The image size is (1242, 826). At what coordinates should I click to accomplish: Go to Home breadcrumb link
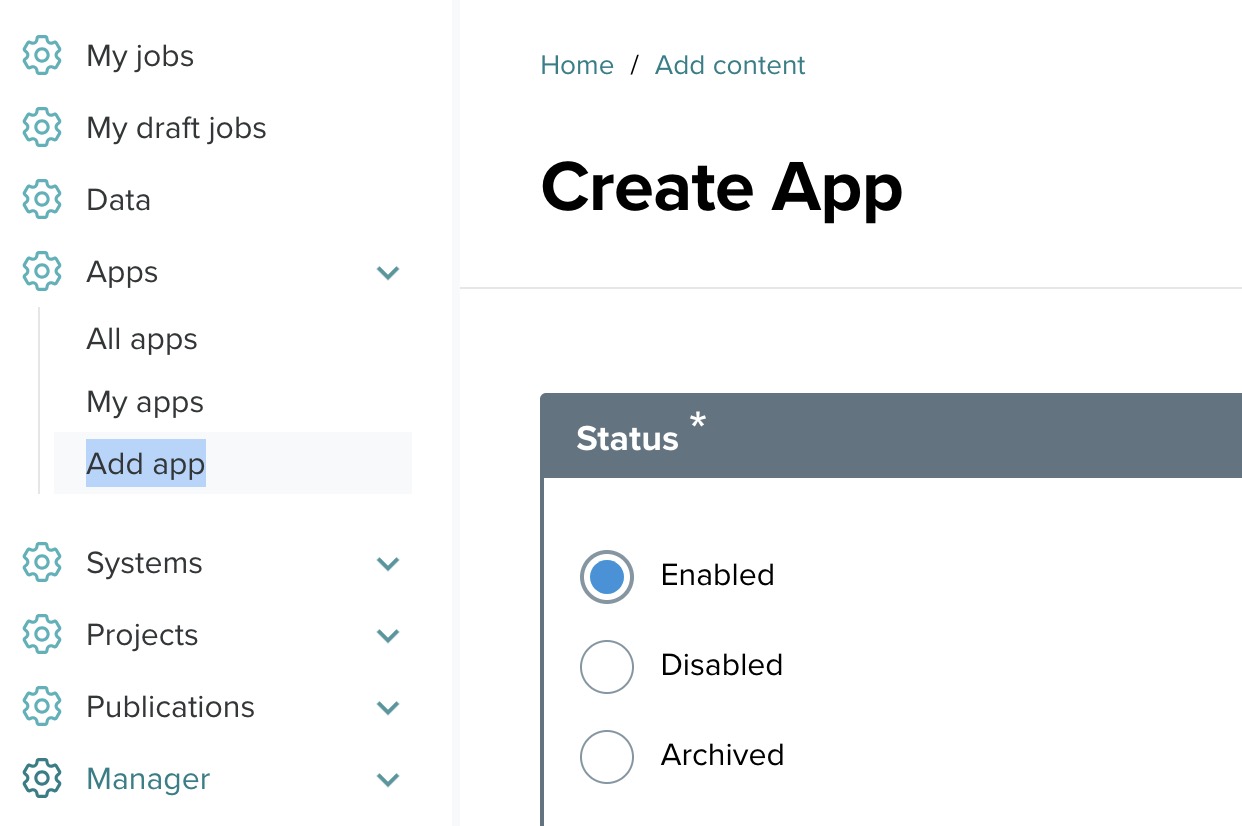click(x=577, y=65)
